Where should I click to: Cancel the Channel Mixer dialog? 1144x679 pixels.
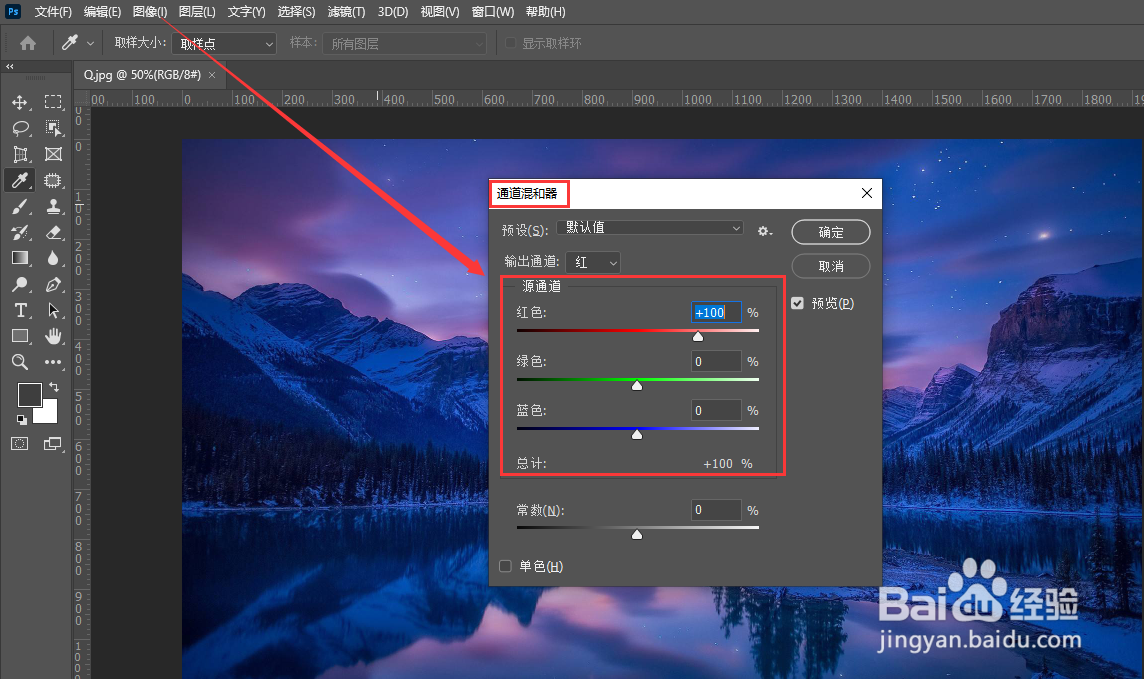coord(831,266)
